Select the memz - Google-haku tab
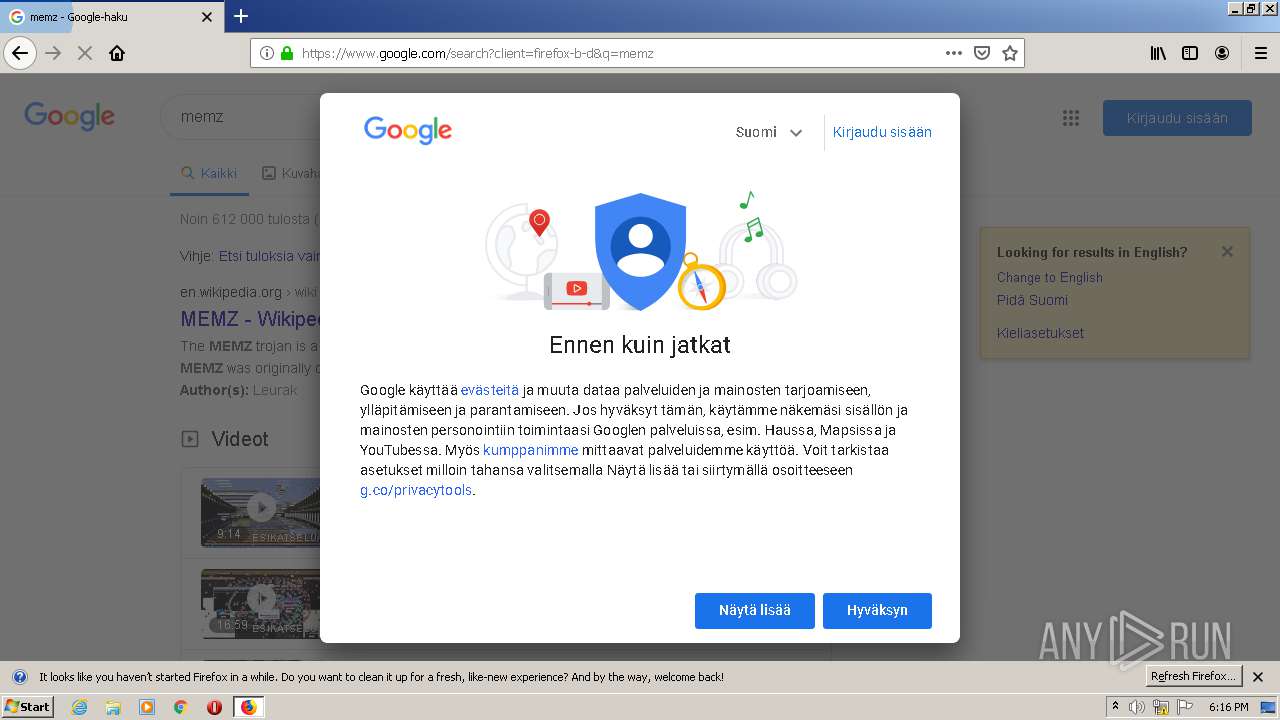The image size is (1280, 720). pyautogui.click(x=112, y=17)
